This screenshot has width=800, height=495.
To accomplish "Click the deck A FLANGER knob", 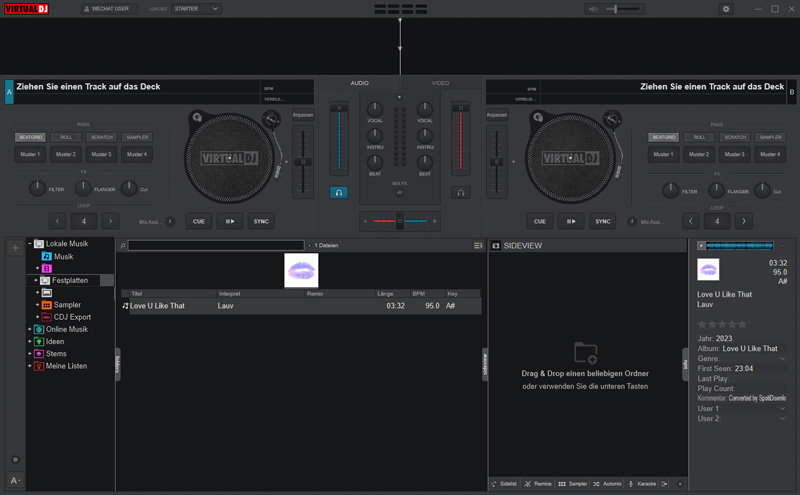I will point(83,188).
